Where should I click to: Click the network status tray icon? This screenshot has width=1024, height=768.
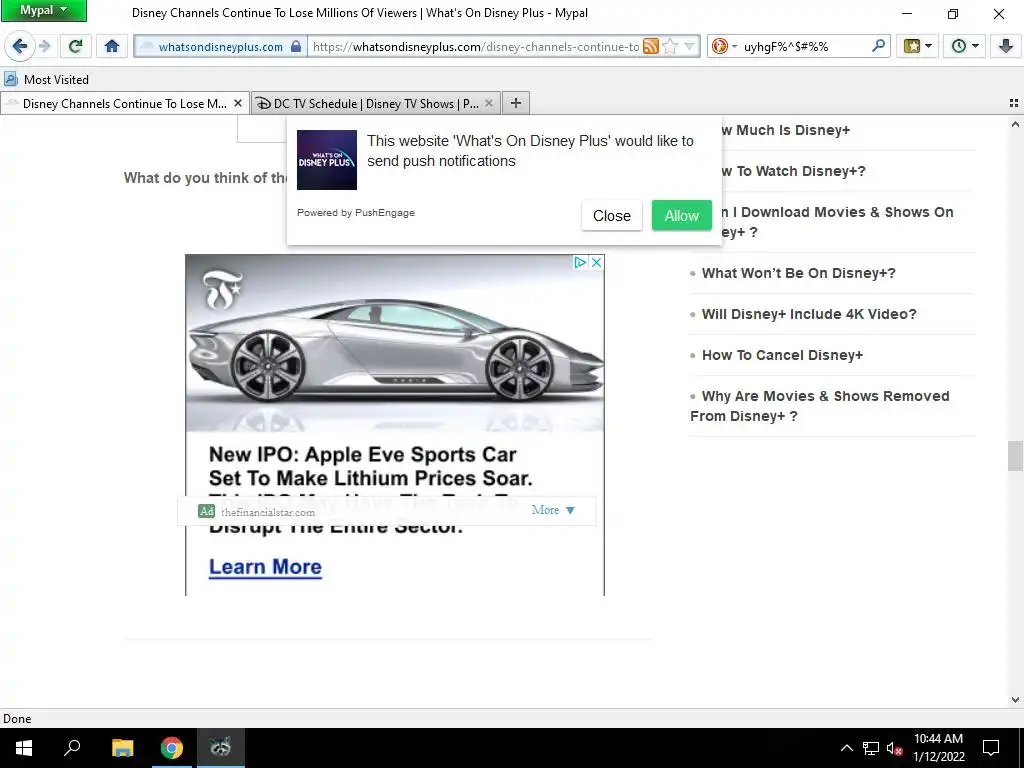(x=871, y=748)
